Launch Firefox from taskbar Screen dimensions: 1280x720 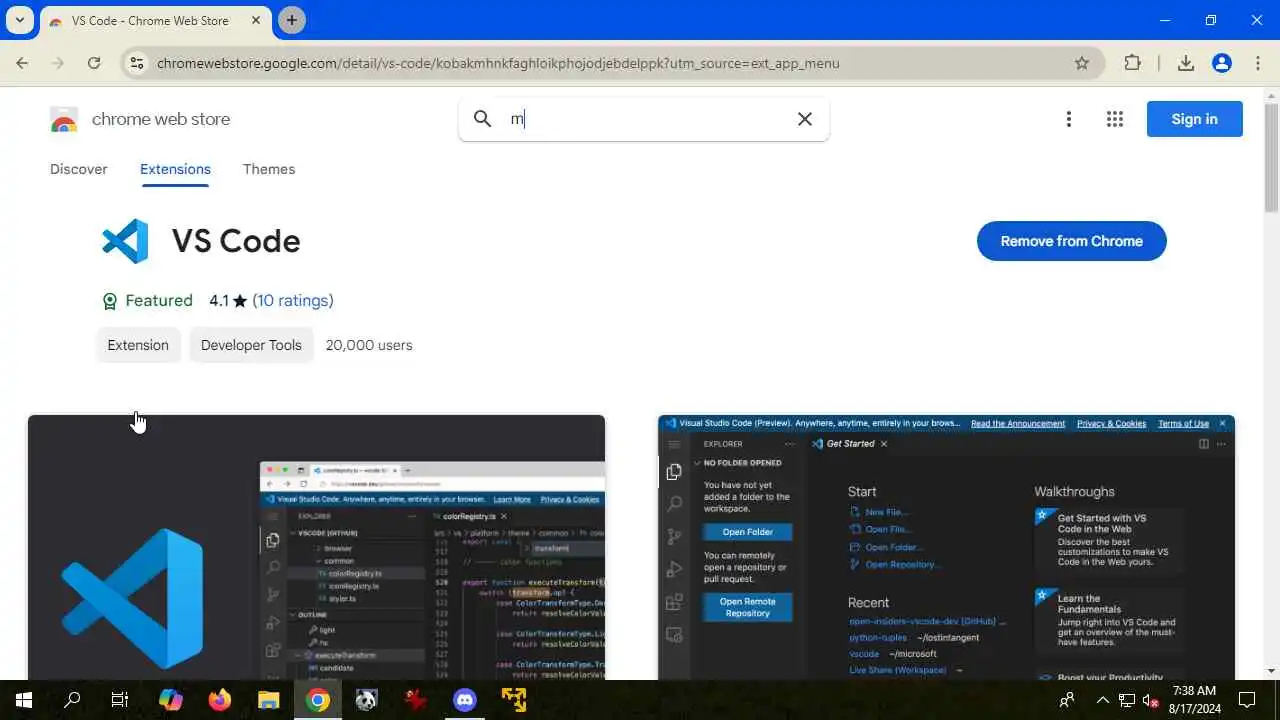[220, 700]
